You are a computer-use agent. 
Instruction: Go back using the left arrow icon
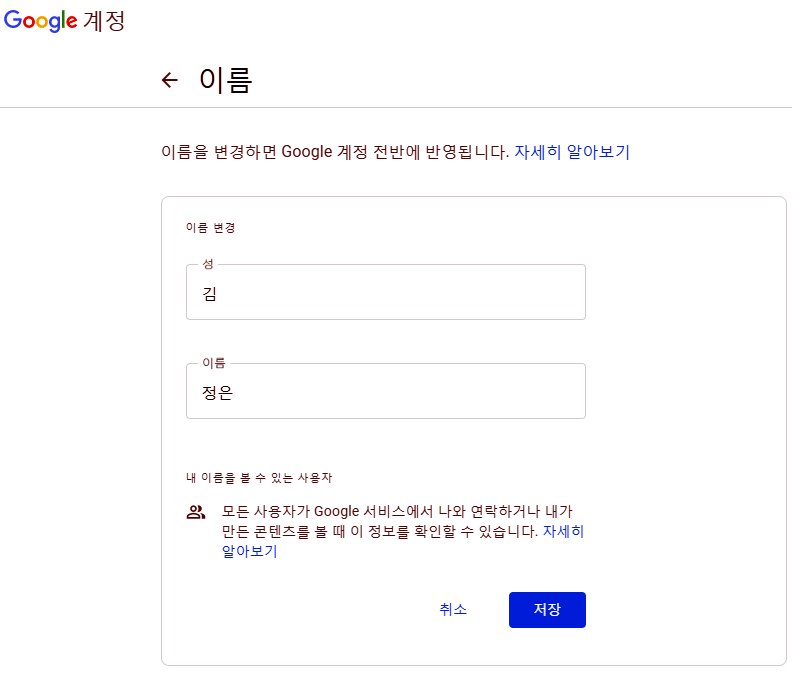[170, 80]
